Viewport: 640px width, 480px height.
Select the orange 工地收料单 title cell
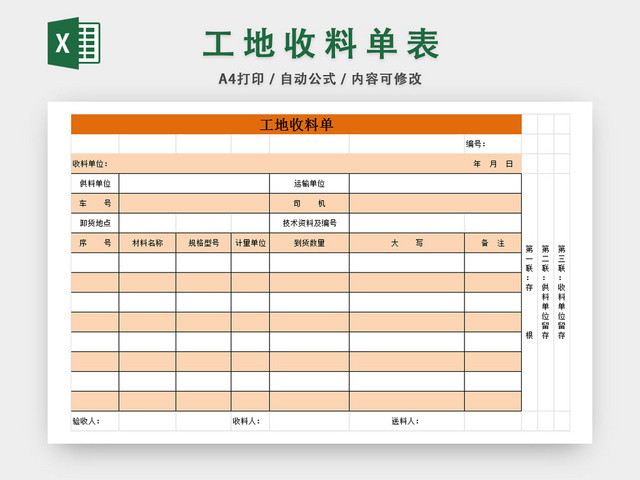(296, 124)
